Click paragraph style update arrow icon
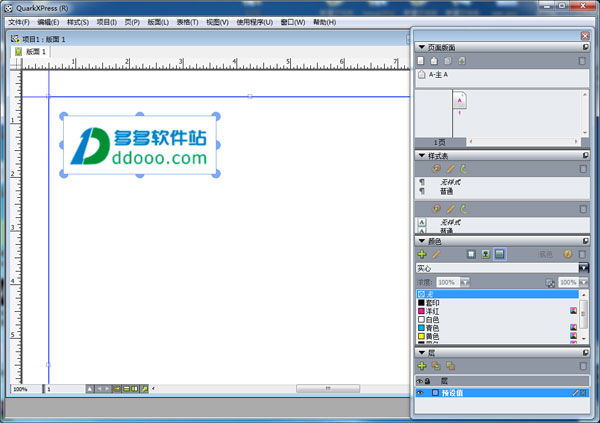 pyautogui.click(x=464, y=169)
